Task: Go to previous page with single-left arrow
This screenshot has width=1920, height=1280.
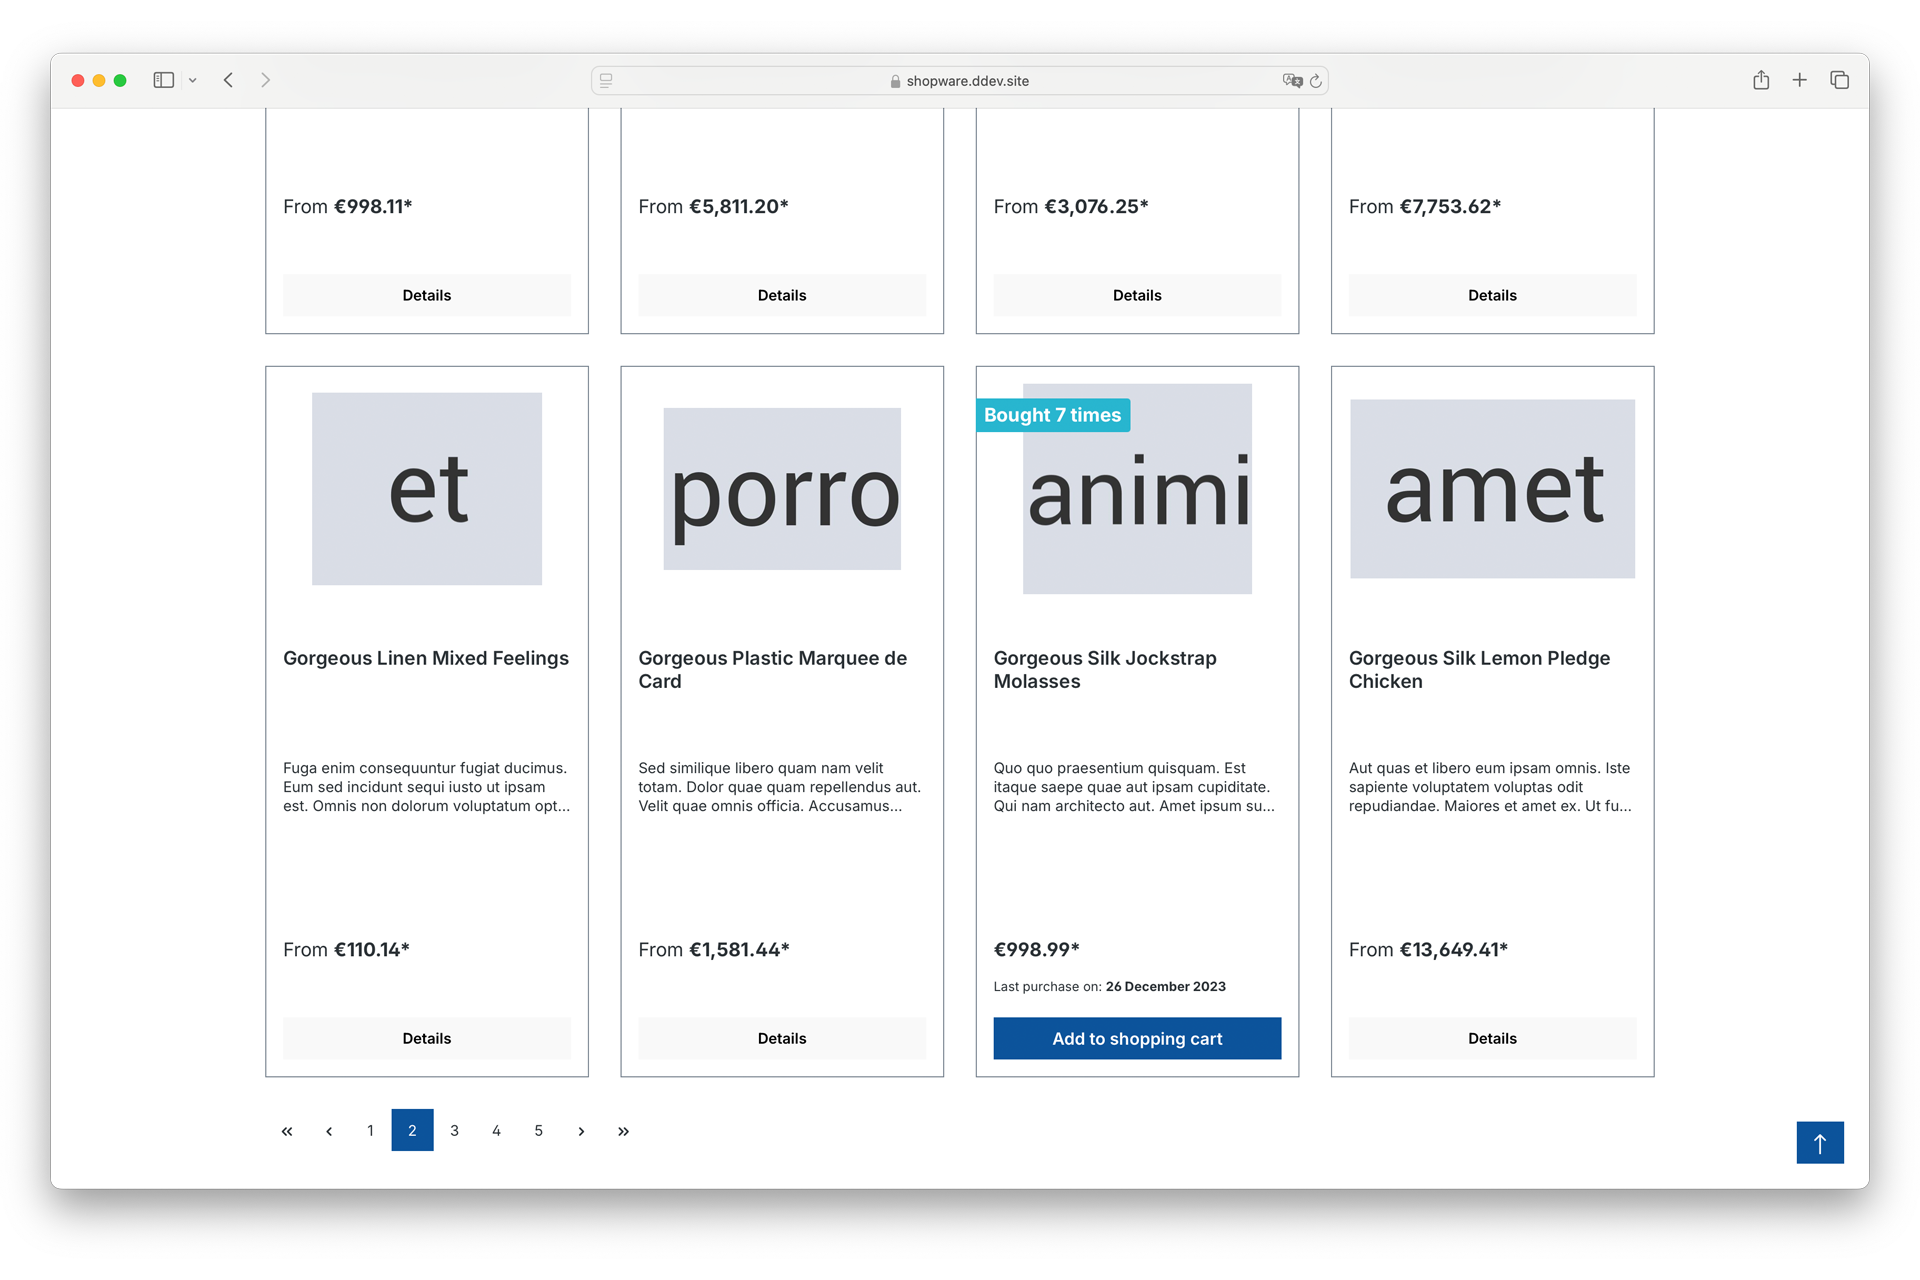Action: (x=329, y=1131)
